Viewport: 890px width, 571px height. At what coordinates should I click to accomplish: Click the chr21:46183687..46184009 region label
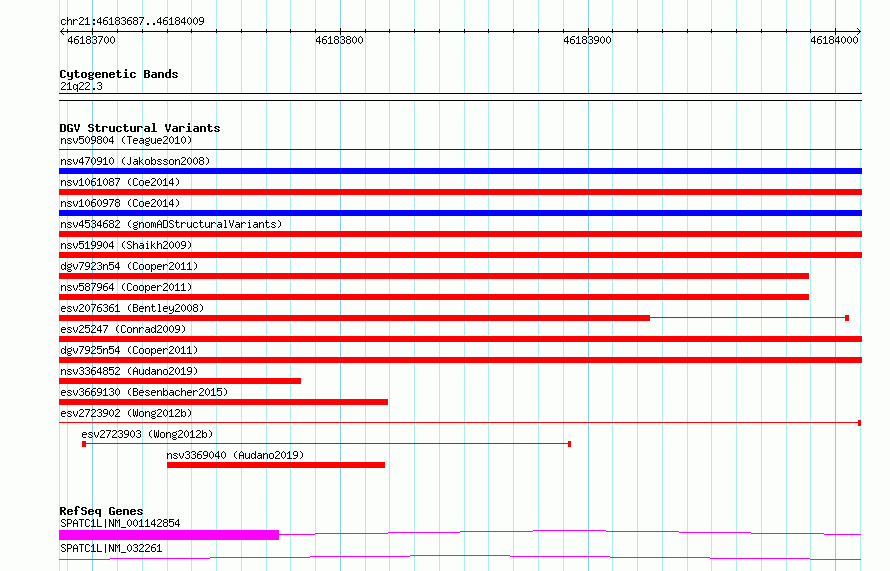click(x=132, y=21)
